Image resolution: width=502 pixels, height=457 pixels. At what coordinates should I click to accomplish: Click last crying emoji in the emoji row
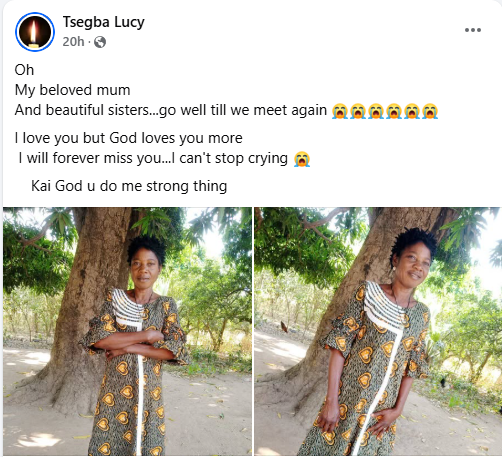click(430, 111)
